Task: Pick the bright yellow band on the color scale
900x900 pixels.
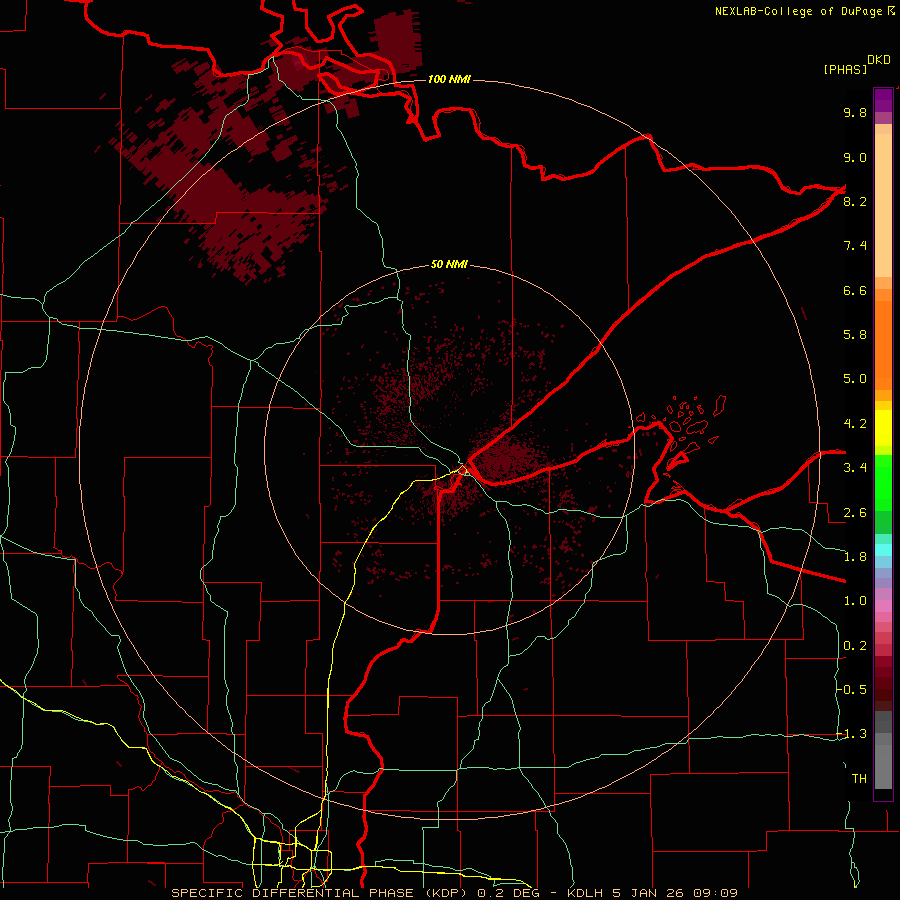Action: [883, 428]
